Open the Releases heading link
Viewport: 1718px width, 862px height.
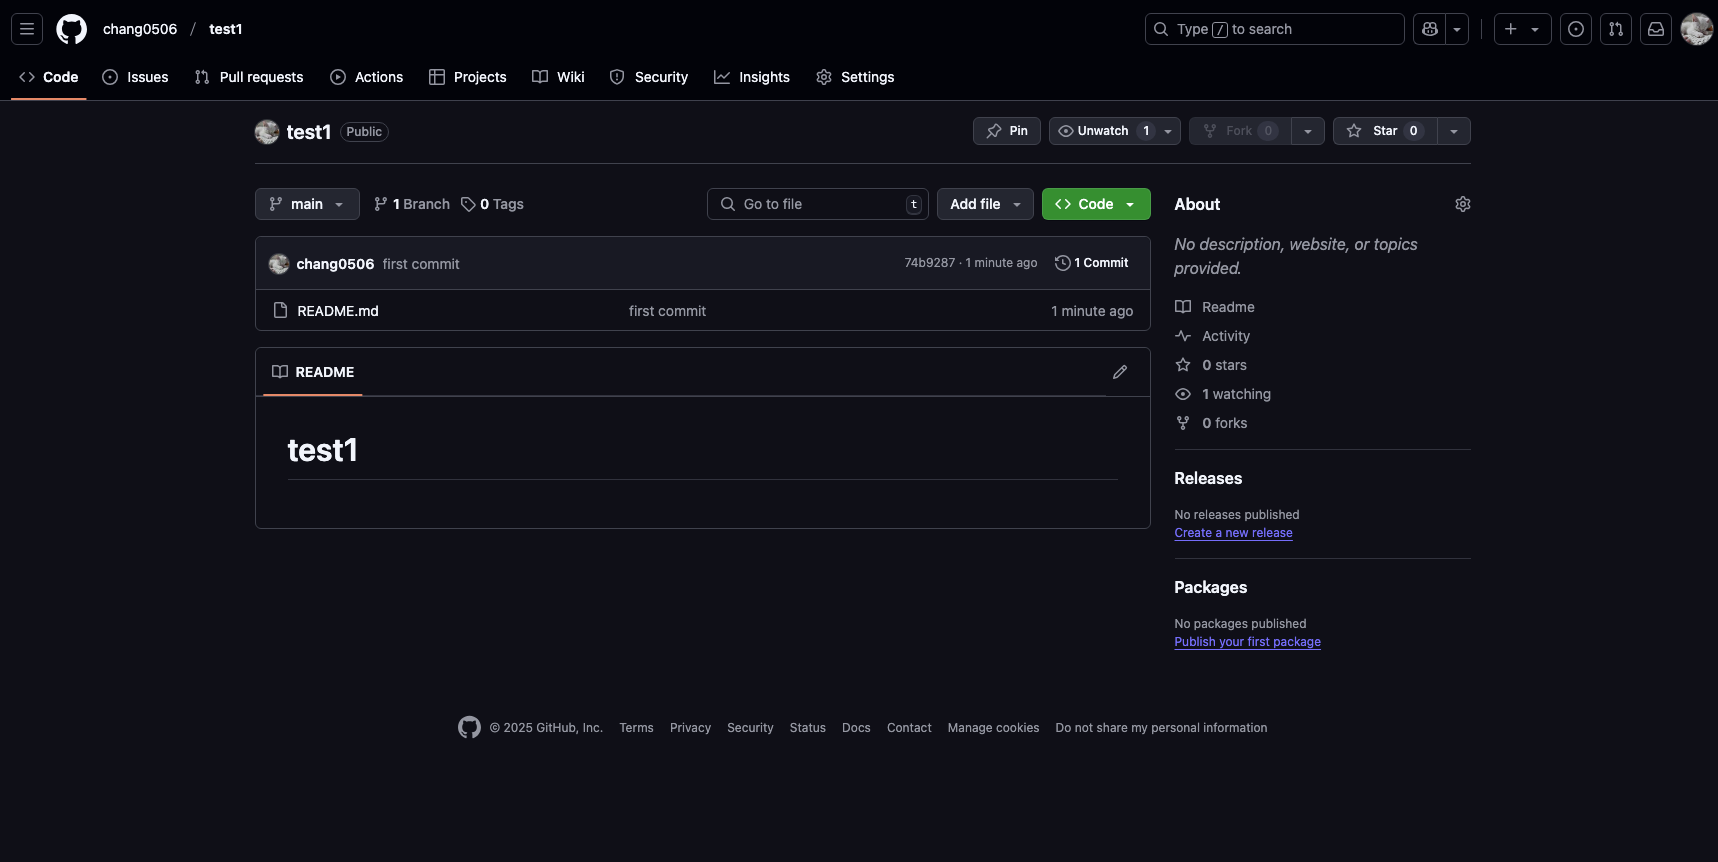1208,478
